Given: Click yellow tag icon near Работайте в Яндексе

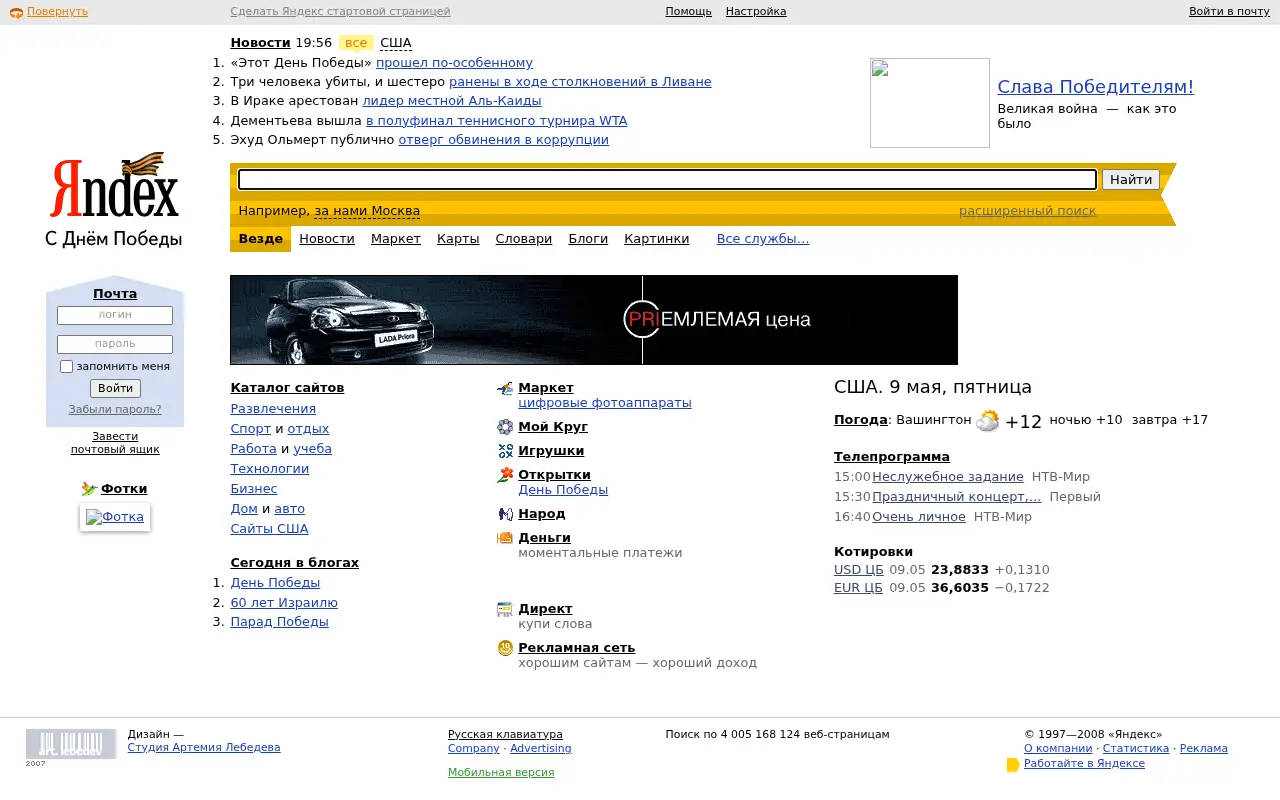Looking at the screenshot, I should coord(1013,765).
